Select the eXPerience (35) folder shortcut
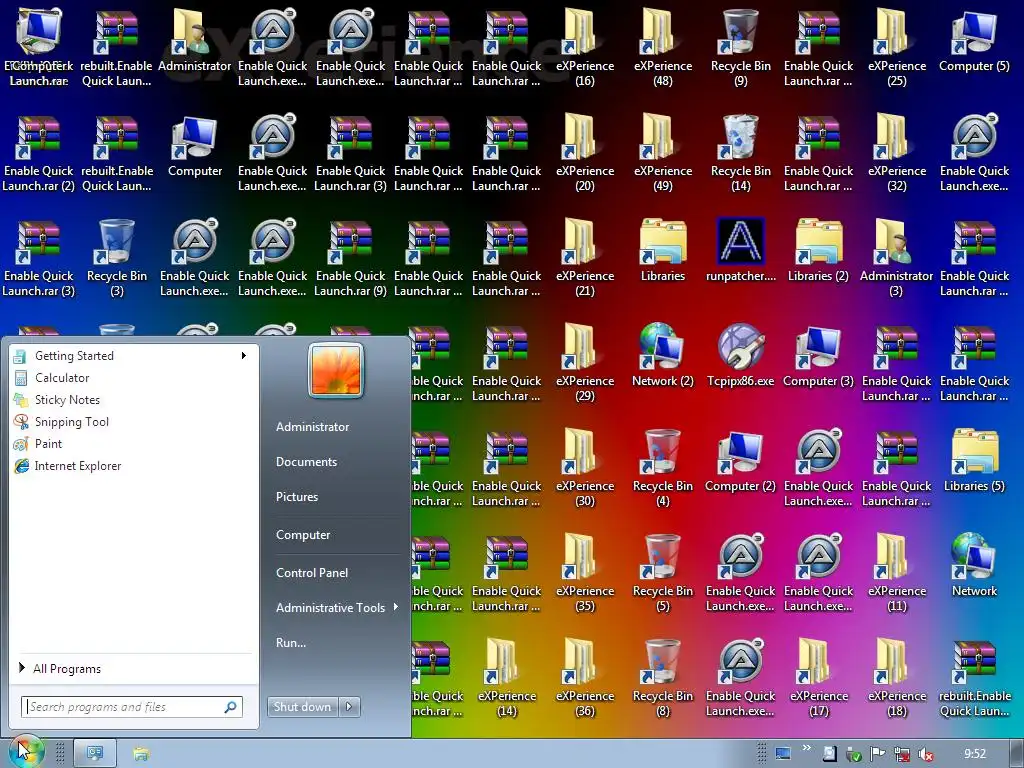Viewport: 1024px width, 768px height. 585,574
